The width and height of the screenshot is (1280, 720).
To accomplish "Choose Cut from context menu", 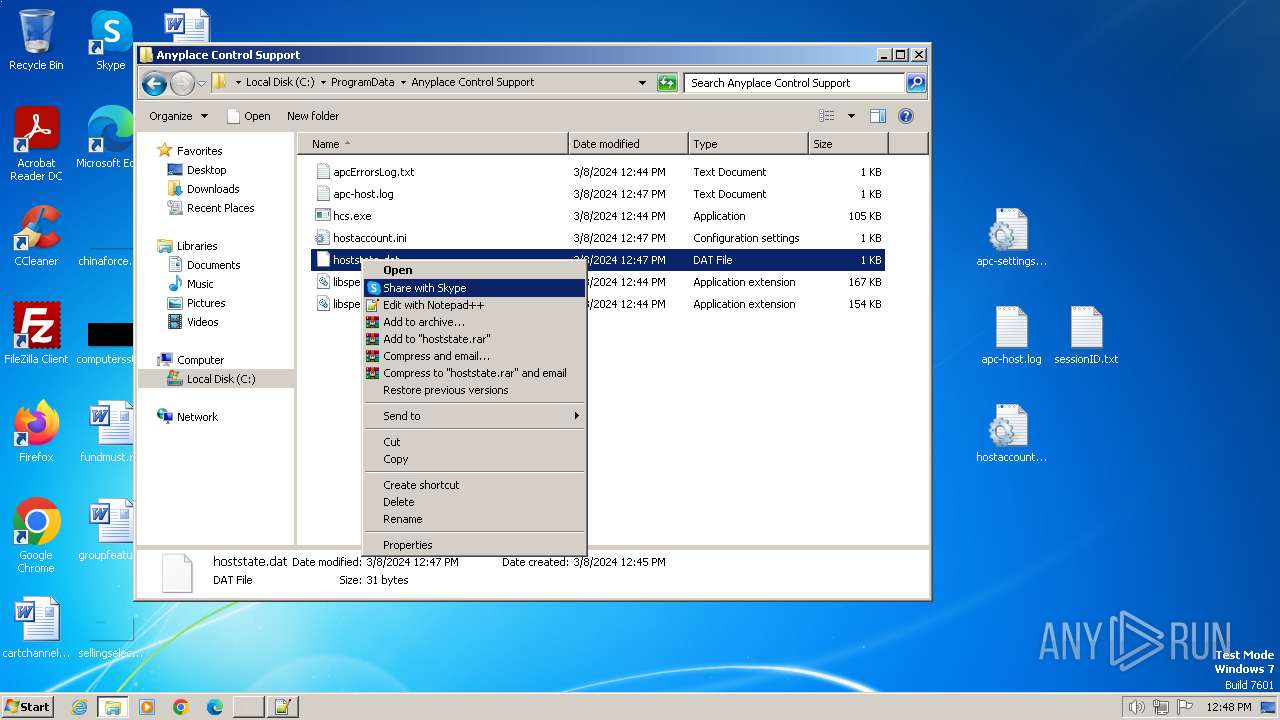I will tap(474, 442).
